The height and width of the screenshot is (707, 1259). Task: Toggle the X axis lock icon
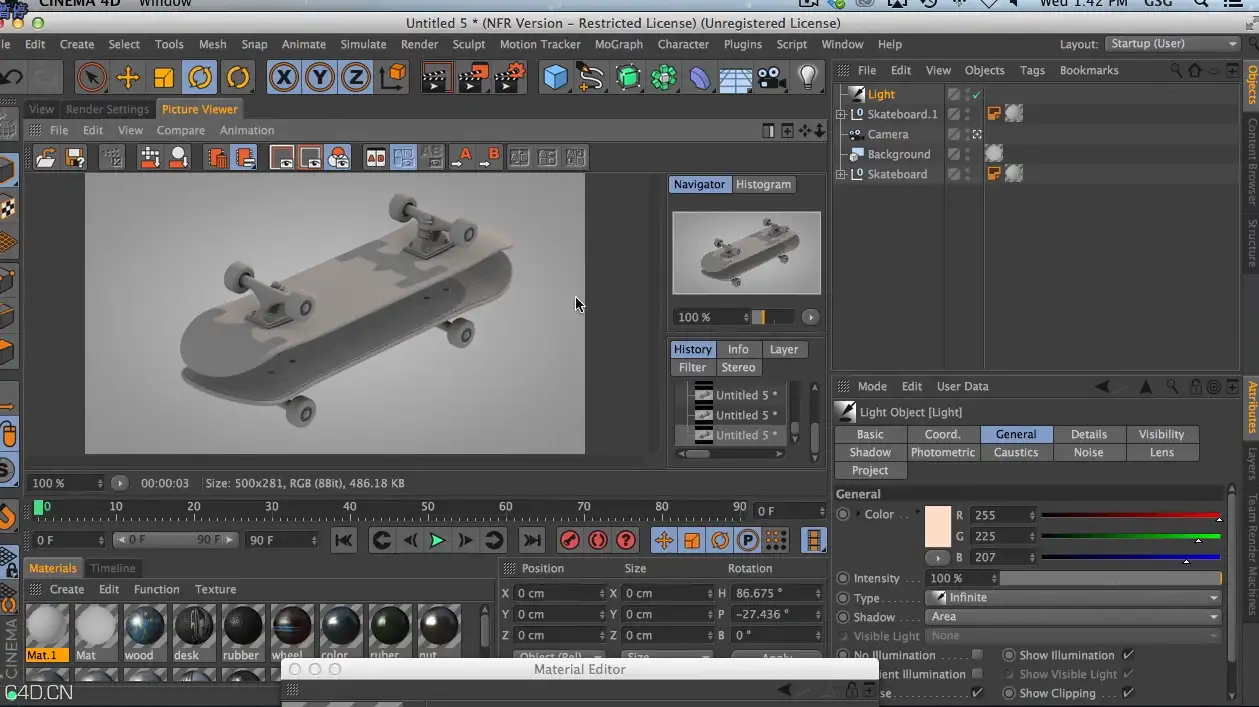point(284,77)
